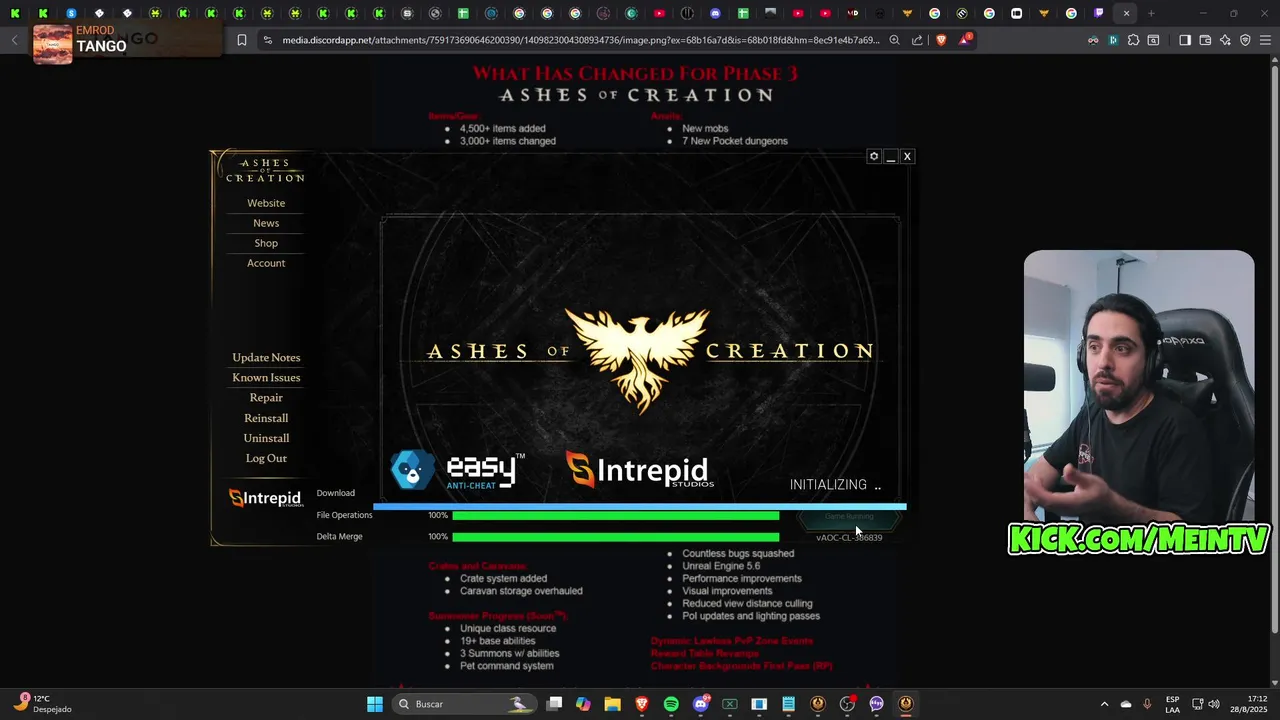Click the browser back arrow
This screenshot has height=720, width=1280.
tap(14, 40)
